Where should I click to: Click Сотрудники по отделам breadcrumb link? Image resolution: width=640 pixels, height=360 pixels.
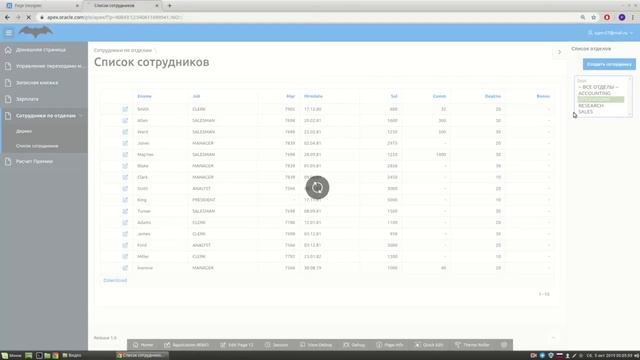click(x=123, y=50)
